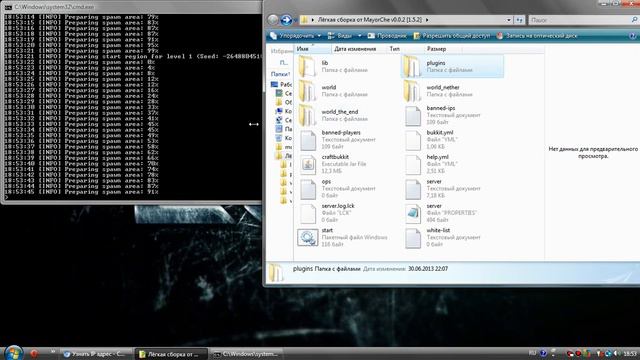Sort by the Имя column header
Screen dimensions: 640x360
313,49
